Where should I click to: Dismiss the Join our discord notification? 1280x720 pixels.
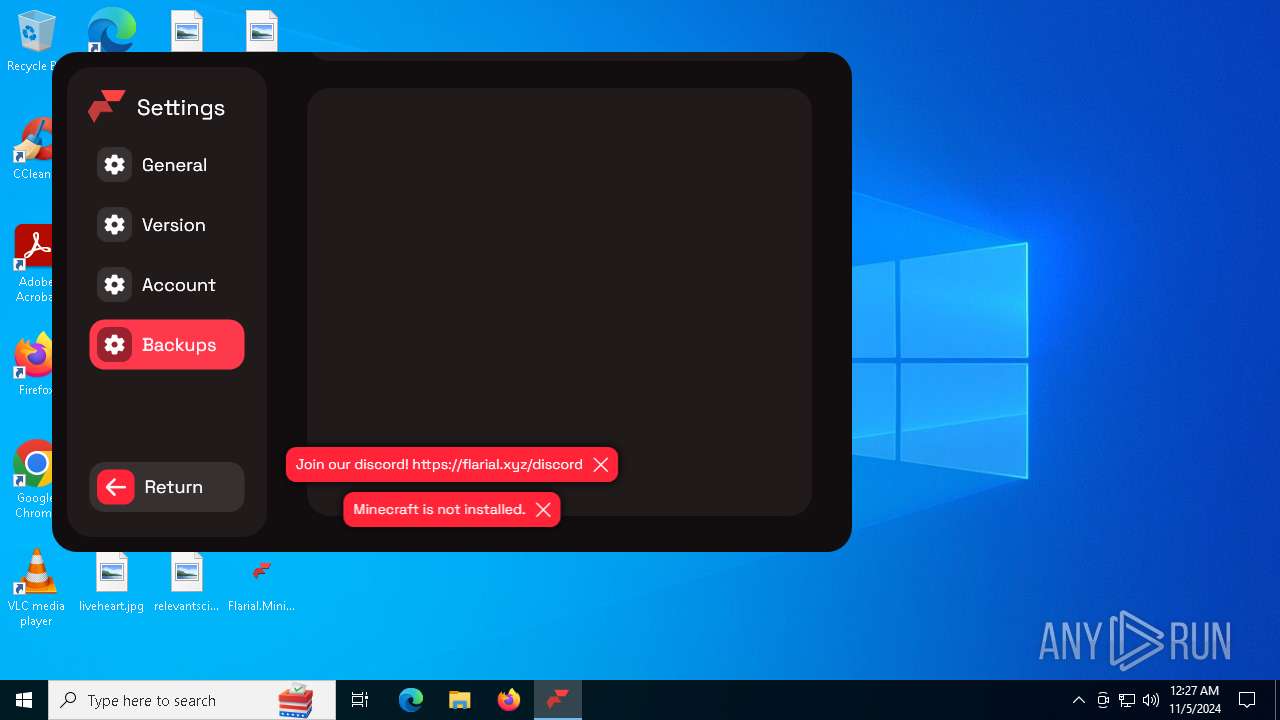[x=601, y=465]
